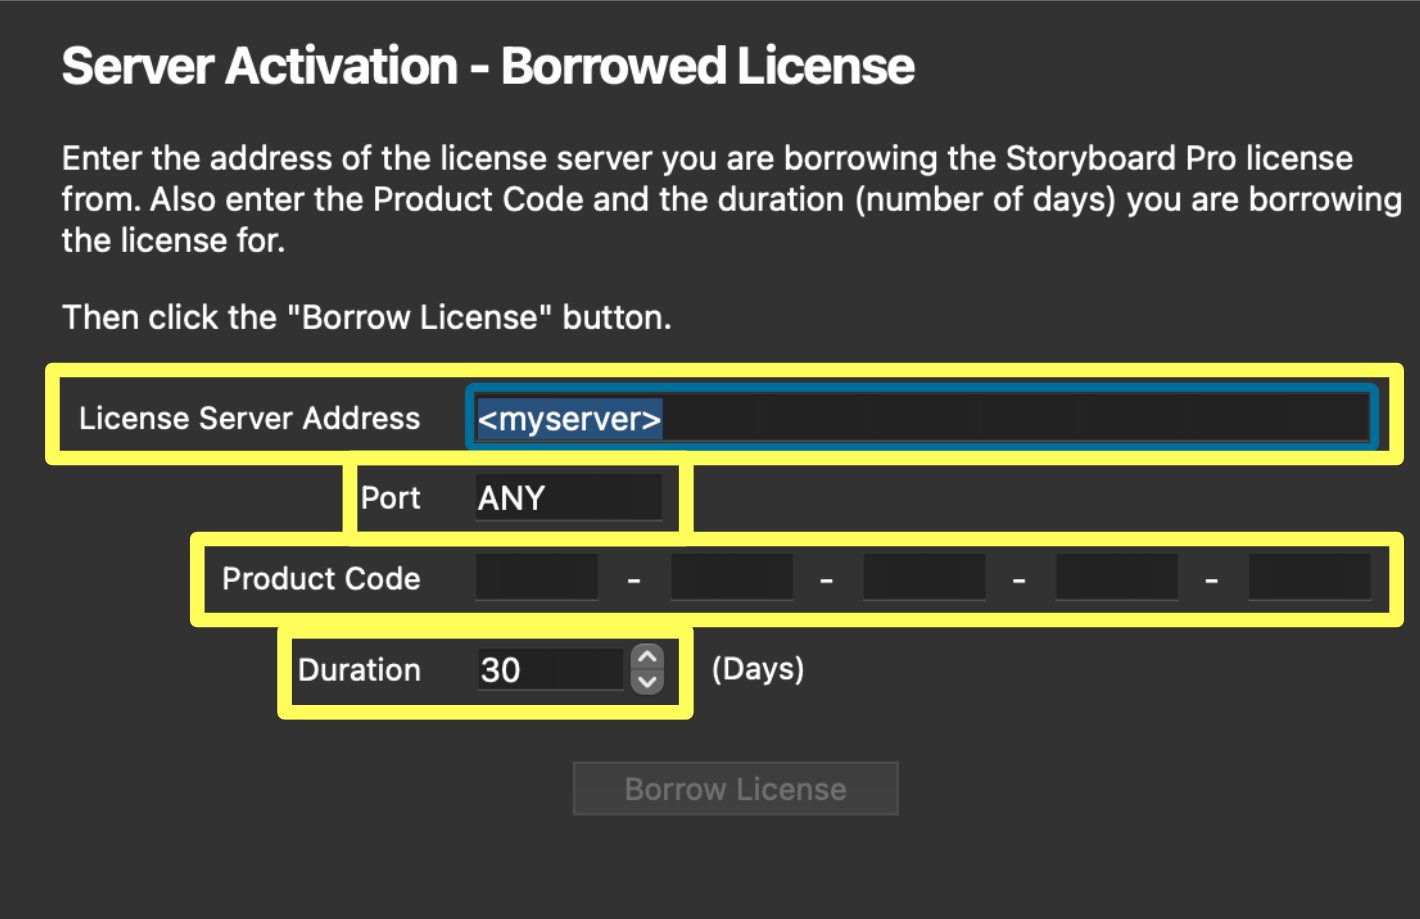Click the third Product Code segment box
Image resolution: width=1420 pixels, height=919 pixels.
(x=924, y=578)
